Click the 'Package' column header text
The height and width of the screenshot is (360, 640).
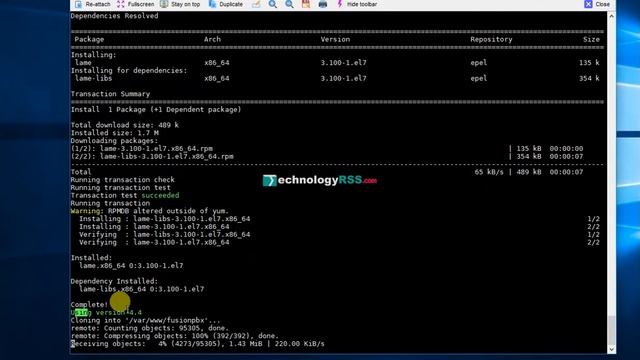89,39
